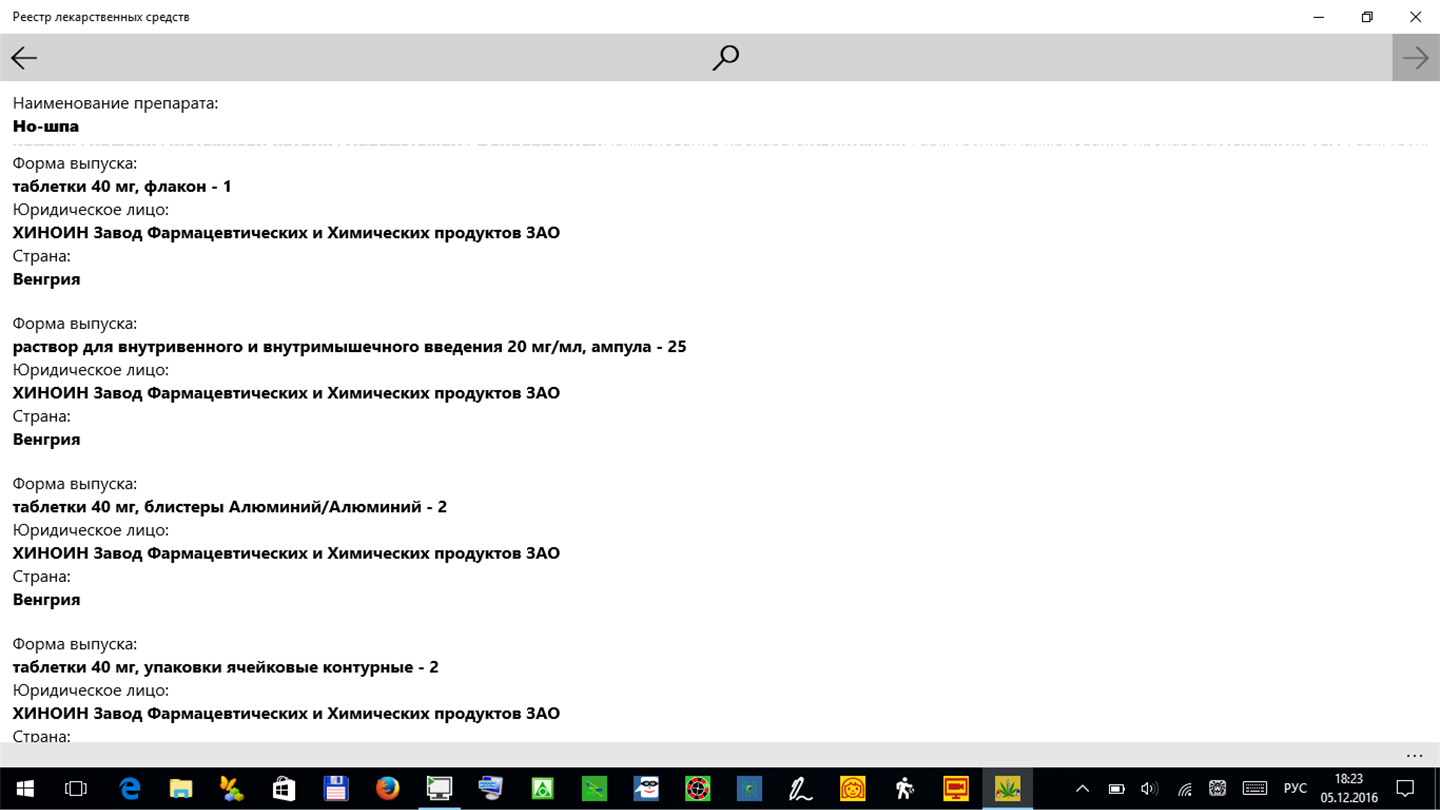Image resolution: width=1440 pixels, height=810 pixels.
Task: Open the Action Center notifications icon
Action: 1405,789
